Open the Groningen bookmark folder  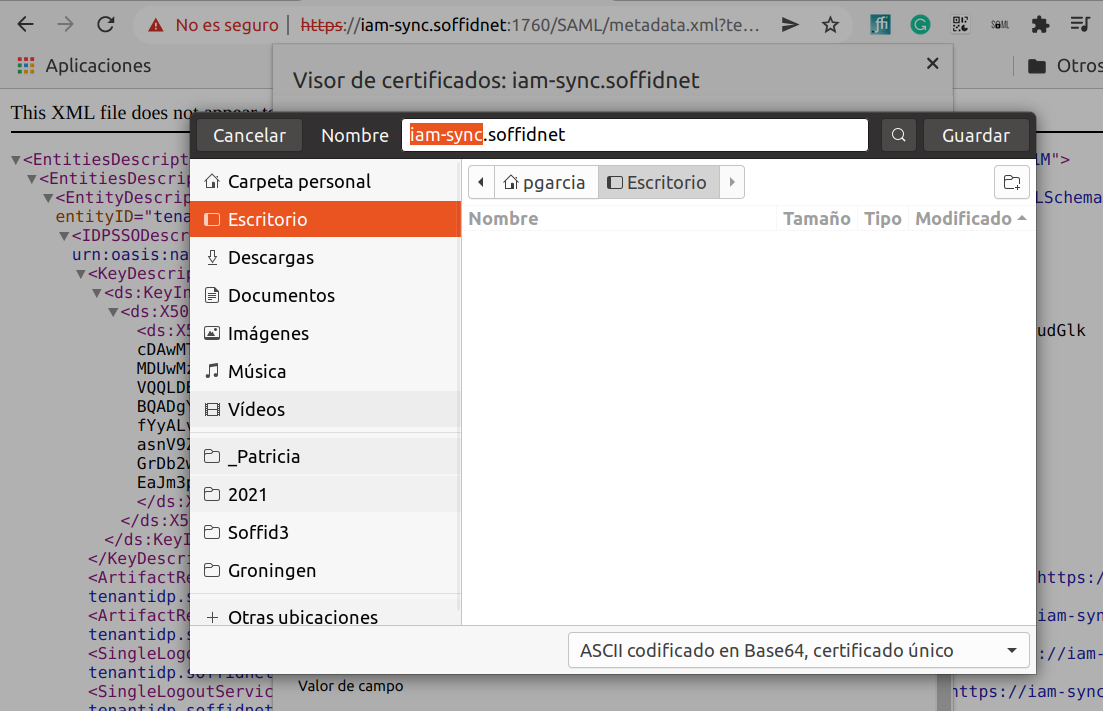coord(326,570)
